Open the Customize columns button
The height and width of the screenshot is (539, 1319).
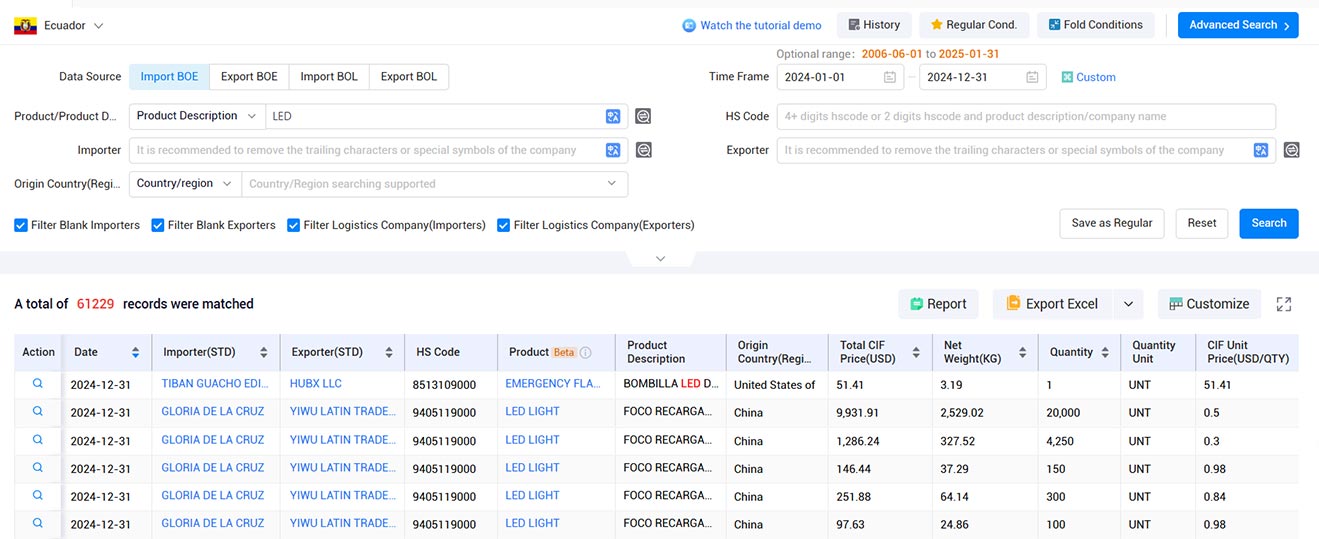pyautogui.click(x=1209, y=304)
